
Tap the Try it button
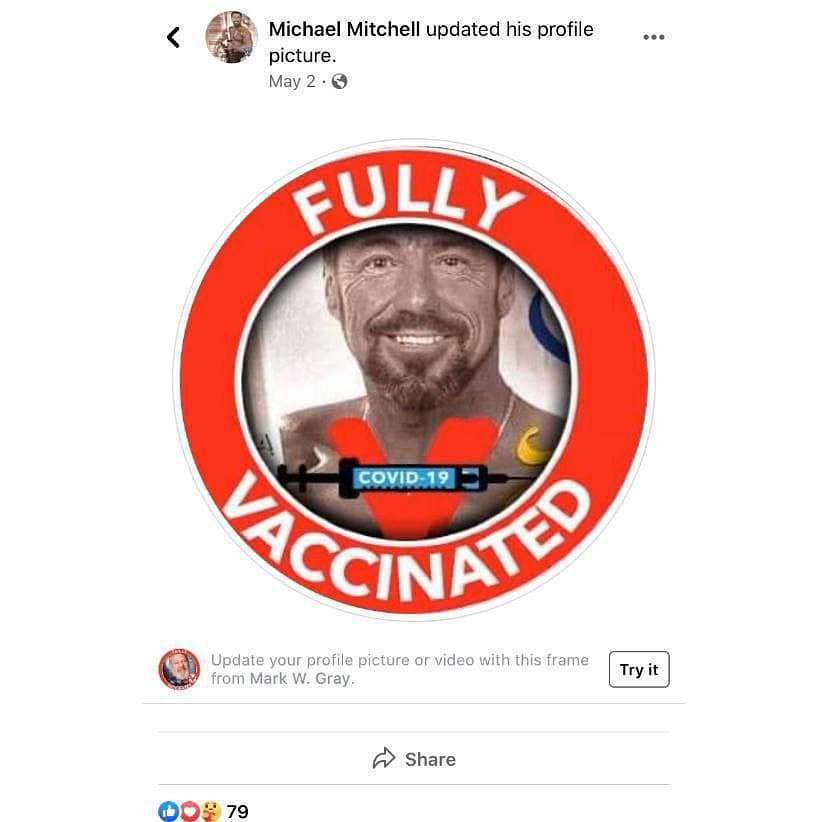pyautogui.click(x=639, y=669)
